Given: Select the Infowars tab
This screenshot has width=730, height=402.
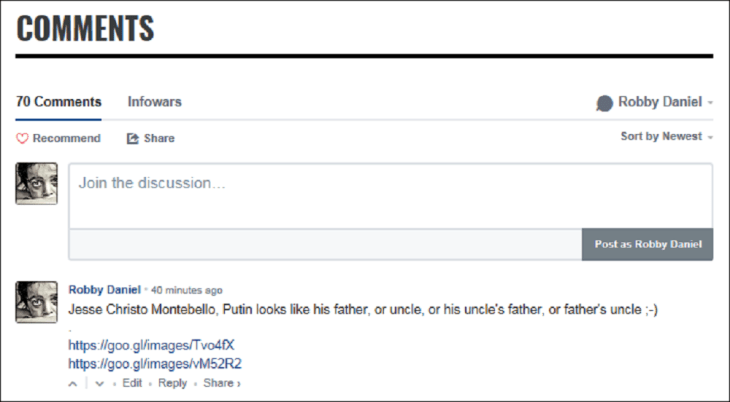Looking at the screenshot, I should [154, 102].
